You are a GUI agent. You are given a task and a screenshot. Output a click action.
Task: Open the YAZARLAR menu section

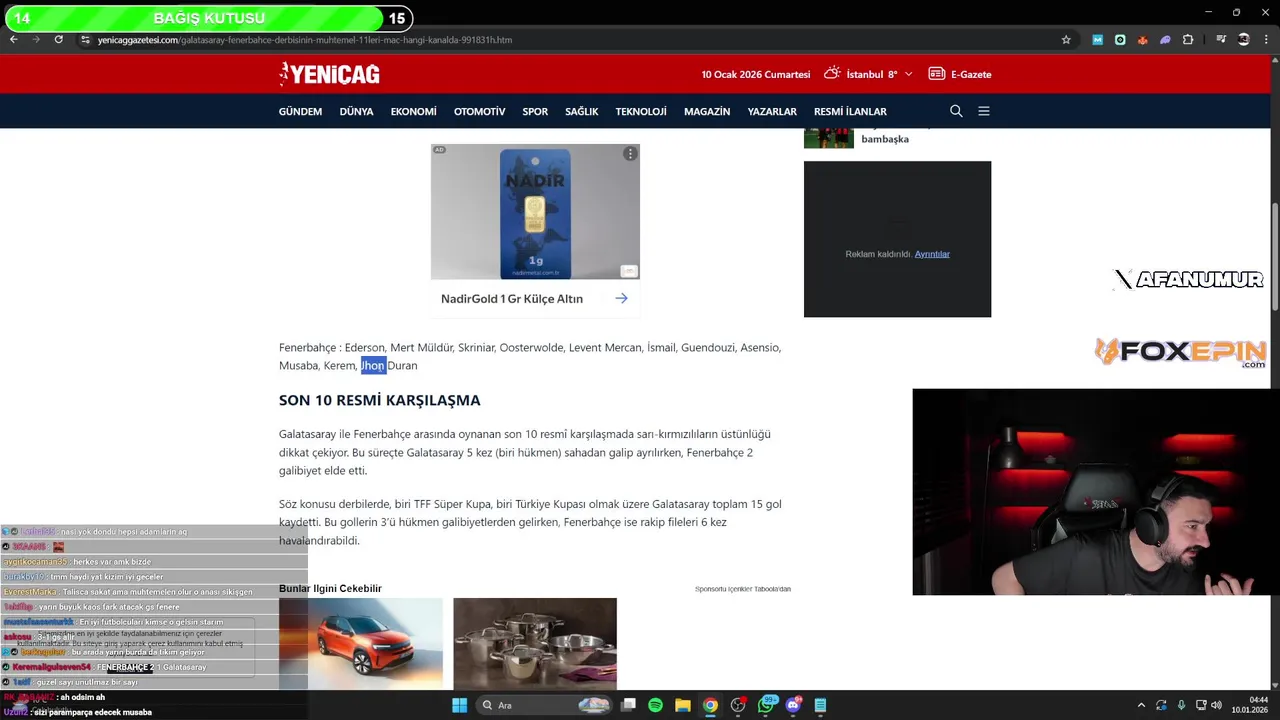tap(772, 111)
